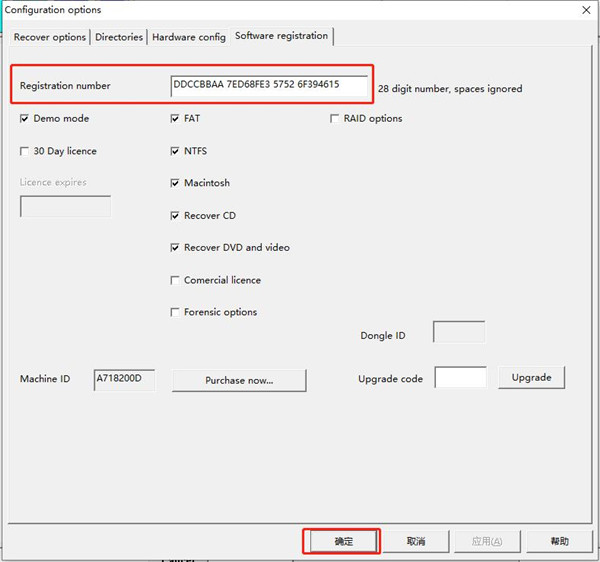Toggle the Demo mode checkbox
Viewport: 600px width, 562px height.
(x=25, y=119)
